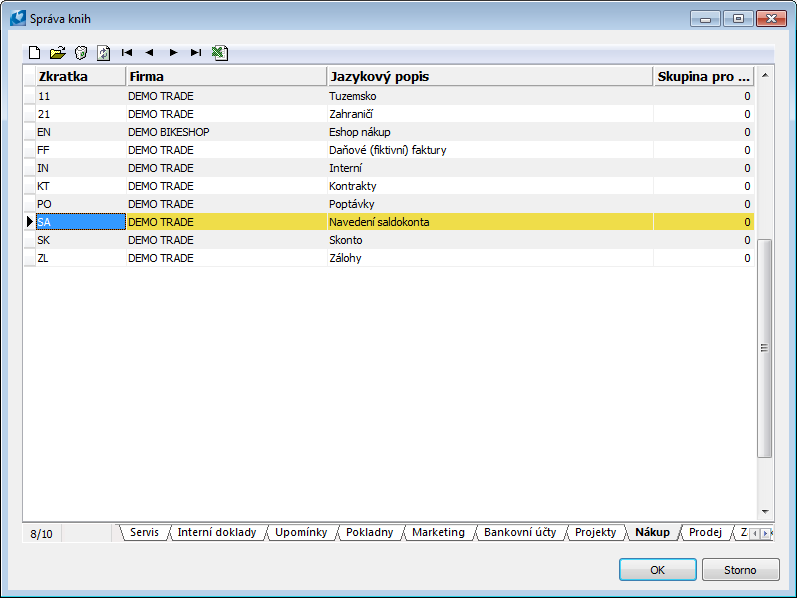Cancel with the Storno button
The height and width of the screenshot is (598, 797).
(740, 570)
